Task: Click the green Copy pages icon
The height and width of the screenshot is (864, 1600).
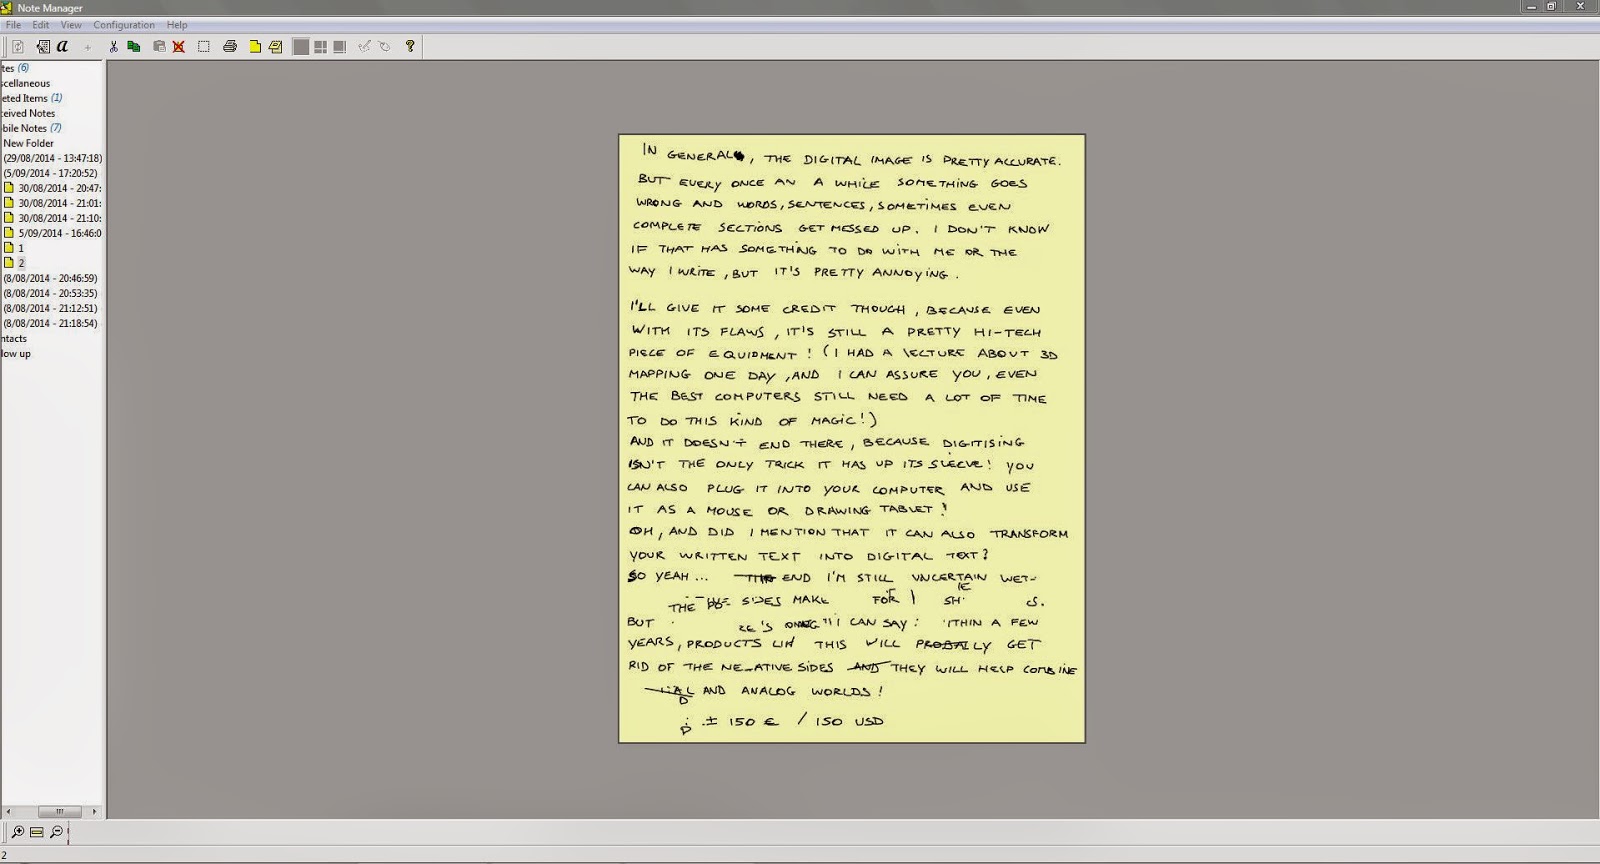Action: point(134,46)
